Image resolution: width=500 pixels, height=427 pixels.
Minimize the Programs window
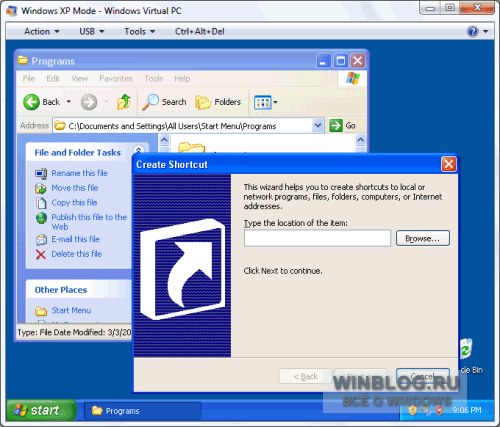click(x=323, y=61)
